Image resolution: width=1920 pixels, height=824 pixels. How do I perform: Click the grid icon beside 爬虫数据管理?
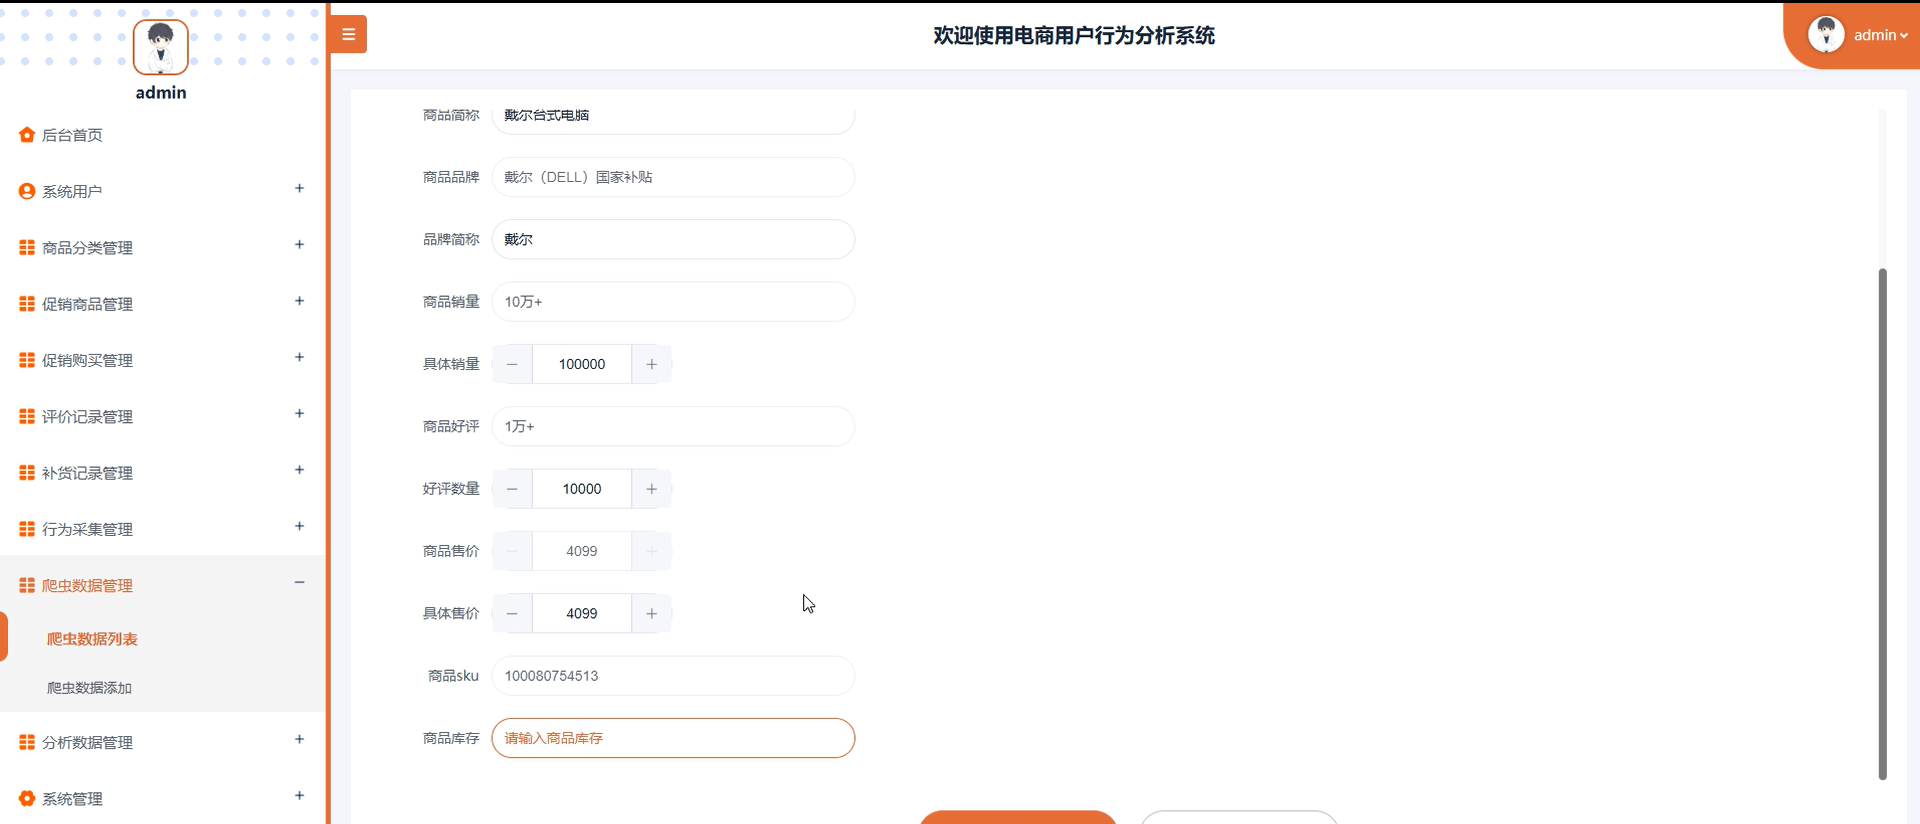click(27, 585)
